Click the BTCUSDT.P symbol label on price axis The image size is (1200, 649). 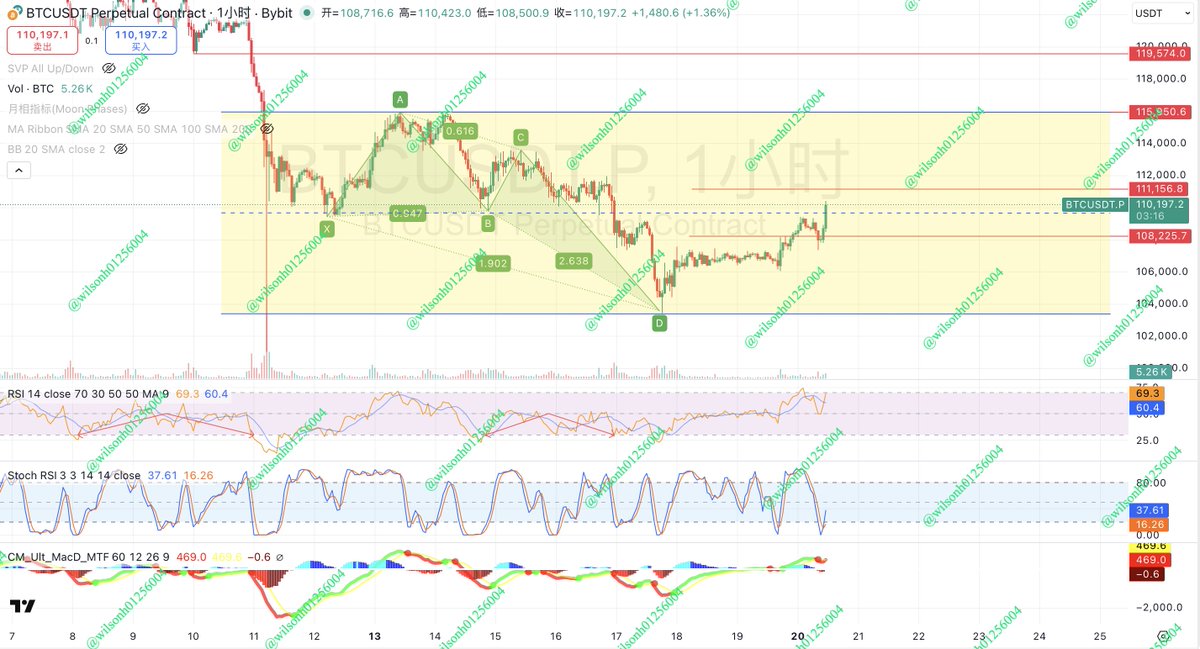click(x=1095, y=204)
